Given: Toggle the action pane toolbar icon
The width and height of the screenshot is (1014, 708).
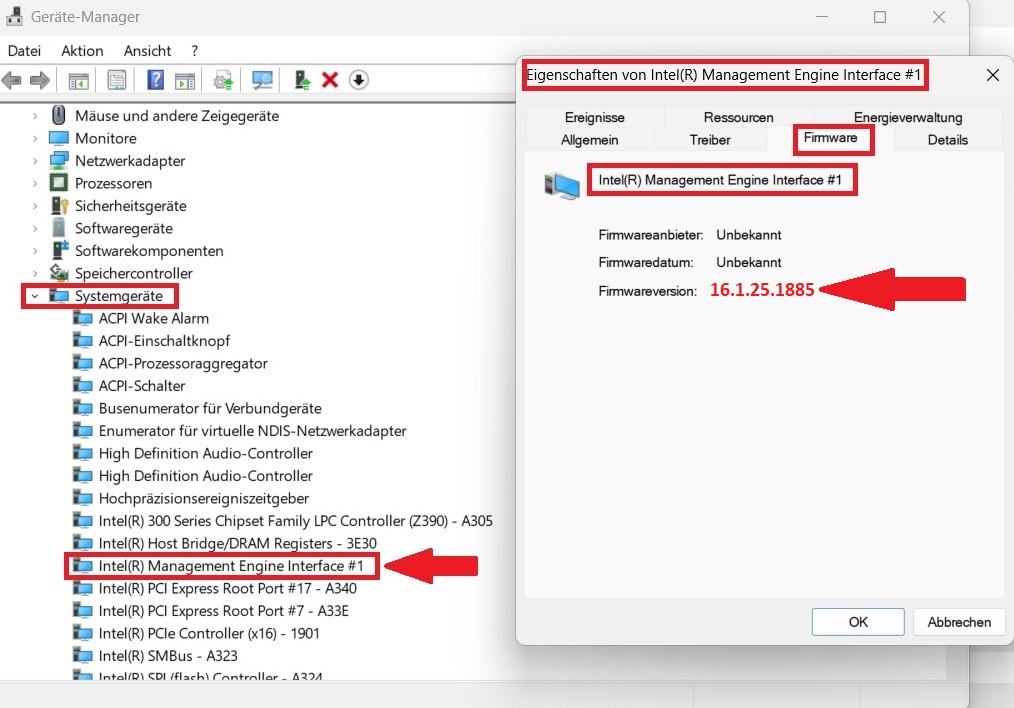Looking at the screenshot, I should click(x=185, y=80).
